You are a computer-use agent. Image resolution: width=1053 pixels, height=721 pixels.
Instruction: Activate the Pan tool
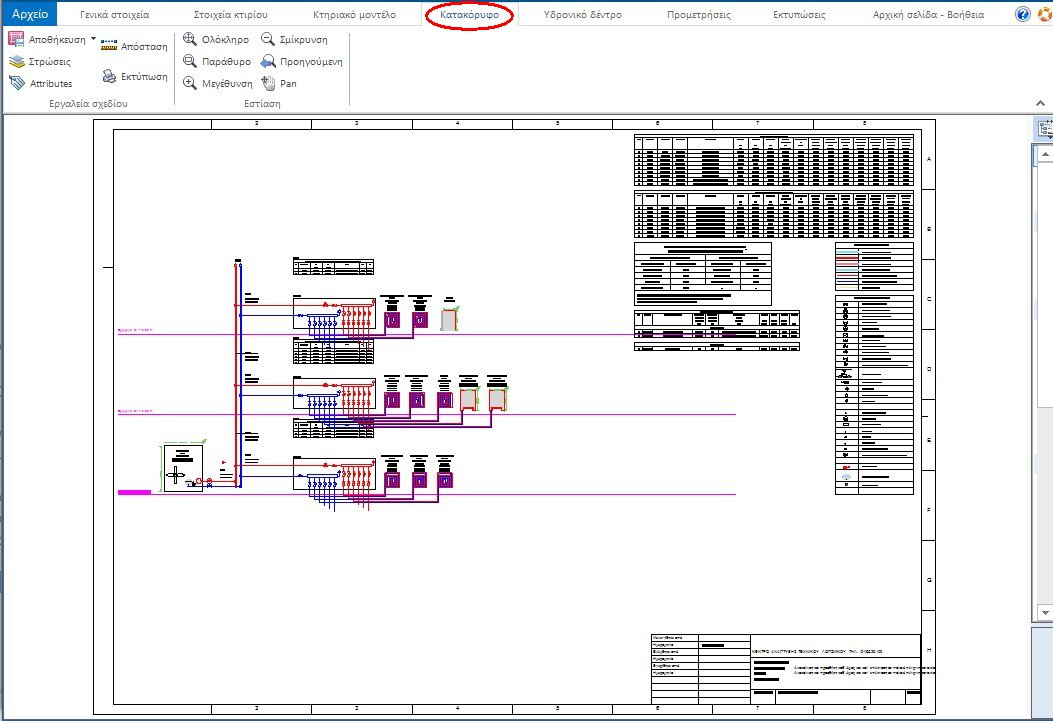(x=281, y=82)
